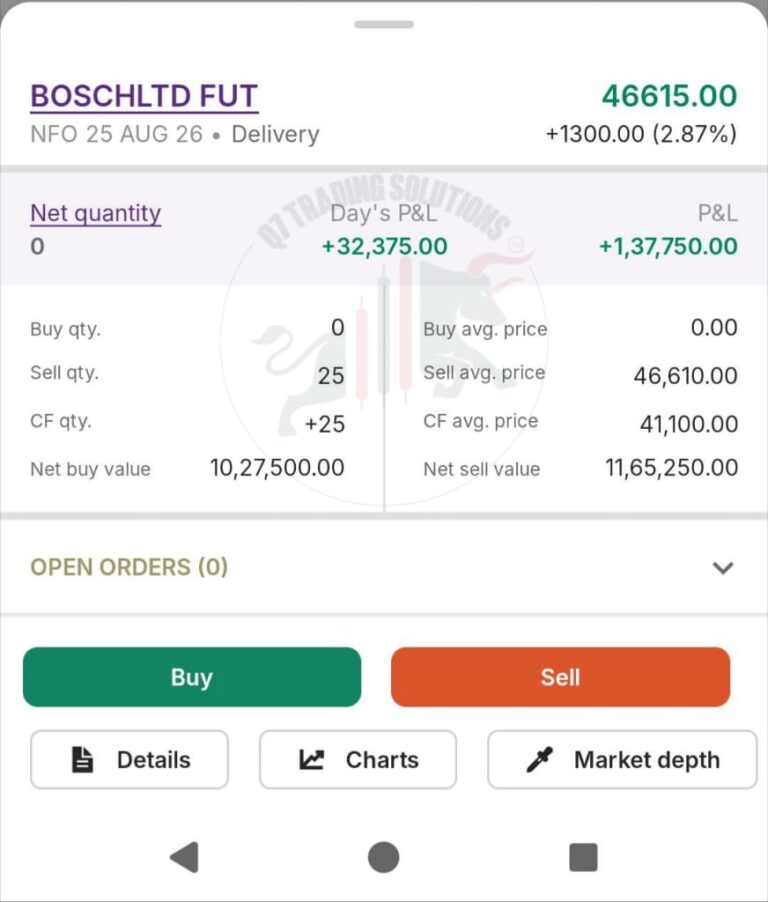The image size is (768, 902).
Task: Open the Market depth button
Action: click(x=622, y=759)
